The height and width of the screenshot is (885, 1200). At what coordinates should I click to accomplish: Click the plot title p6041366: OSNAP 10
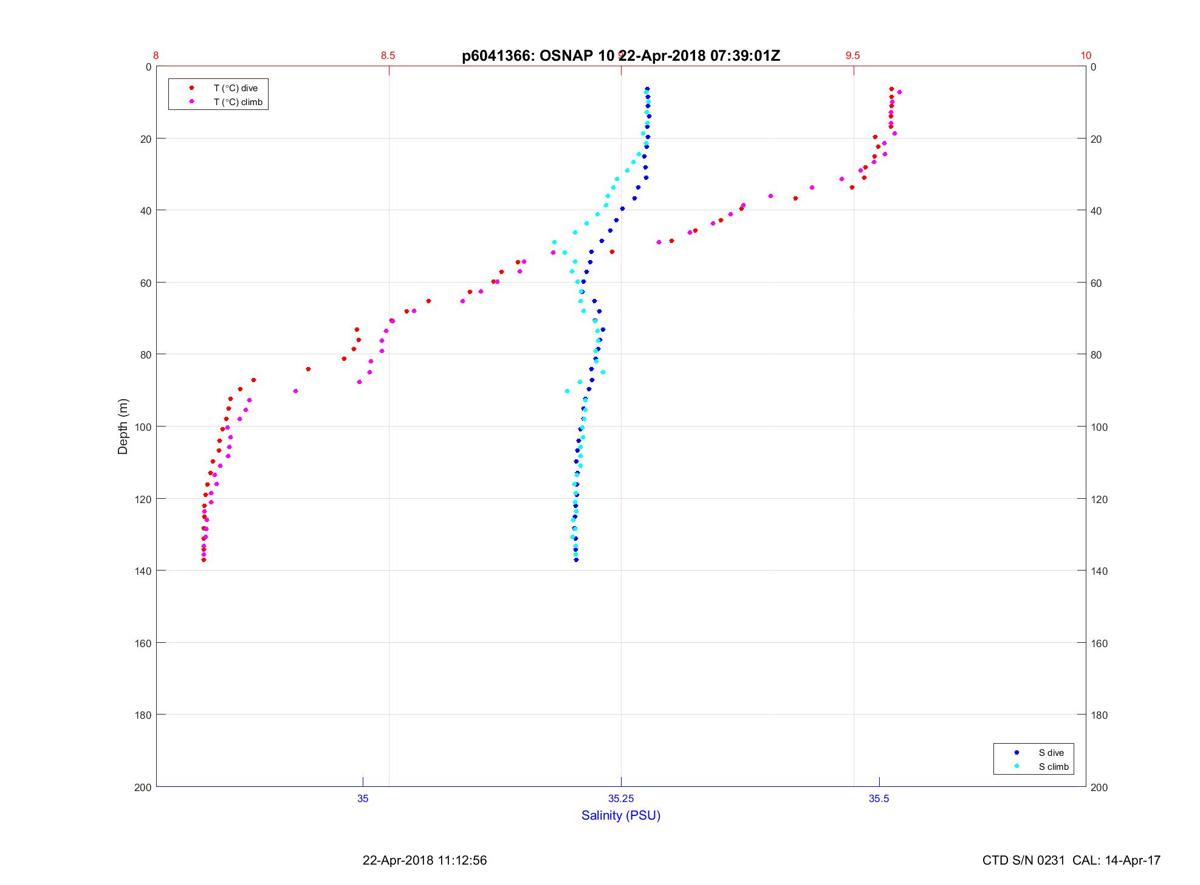(x=538, y=56)
